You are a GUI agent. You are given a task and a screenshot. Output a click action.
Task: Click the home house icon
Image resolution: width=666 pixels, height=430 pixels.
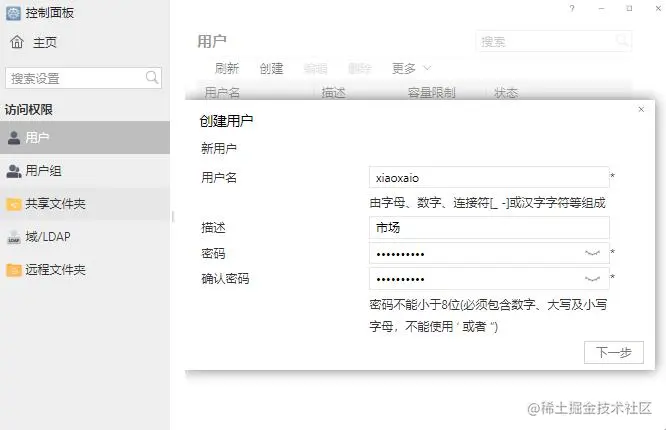17,42
